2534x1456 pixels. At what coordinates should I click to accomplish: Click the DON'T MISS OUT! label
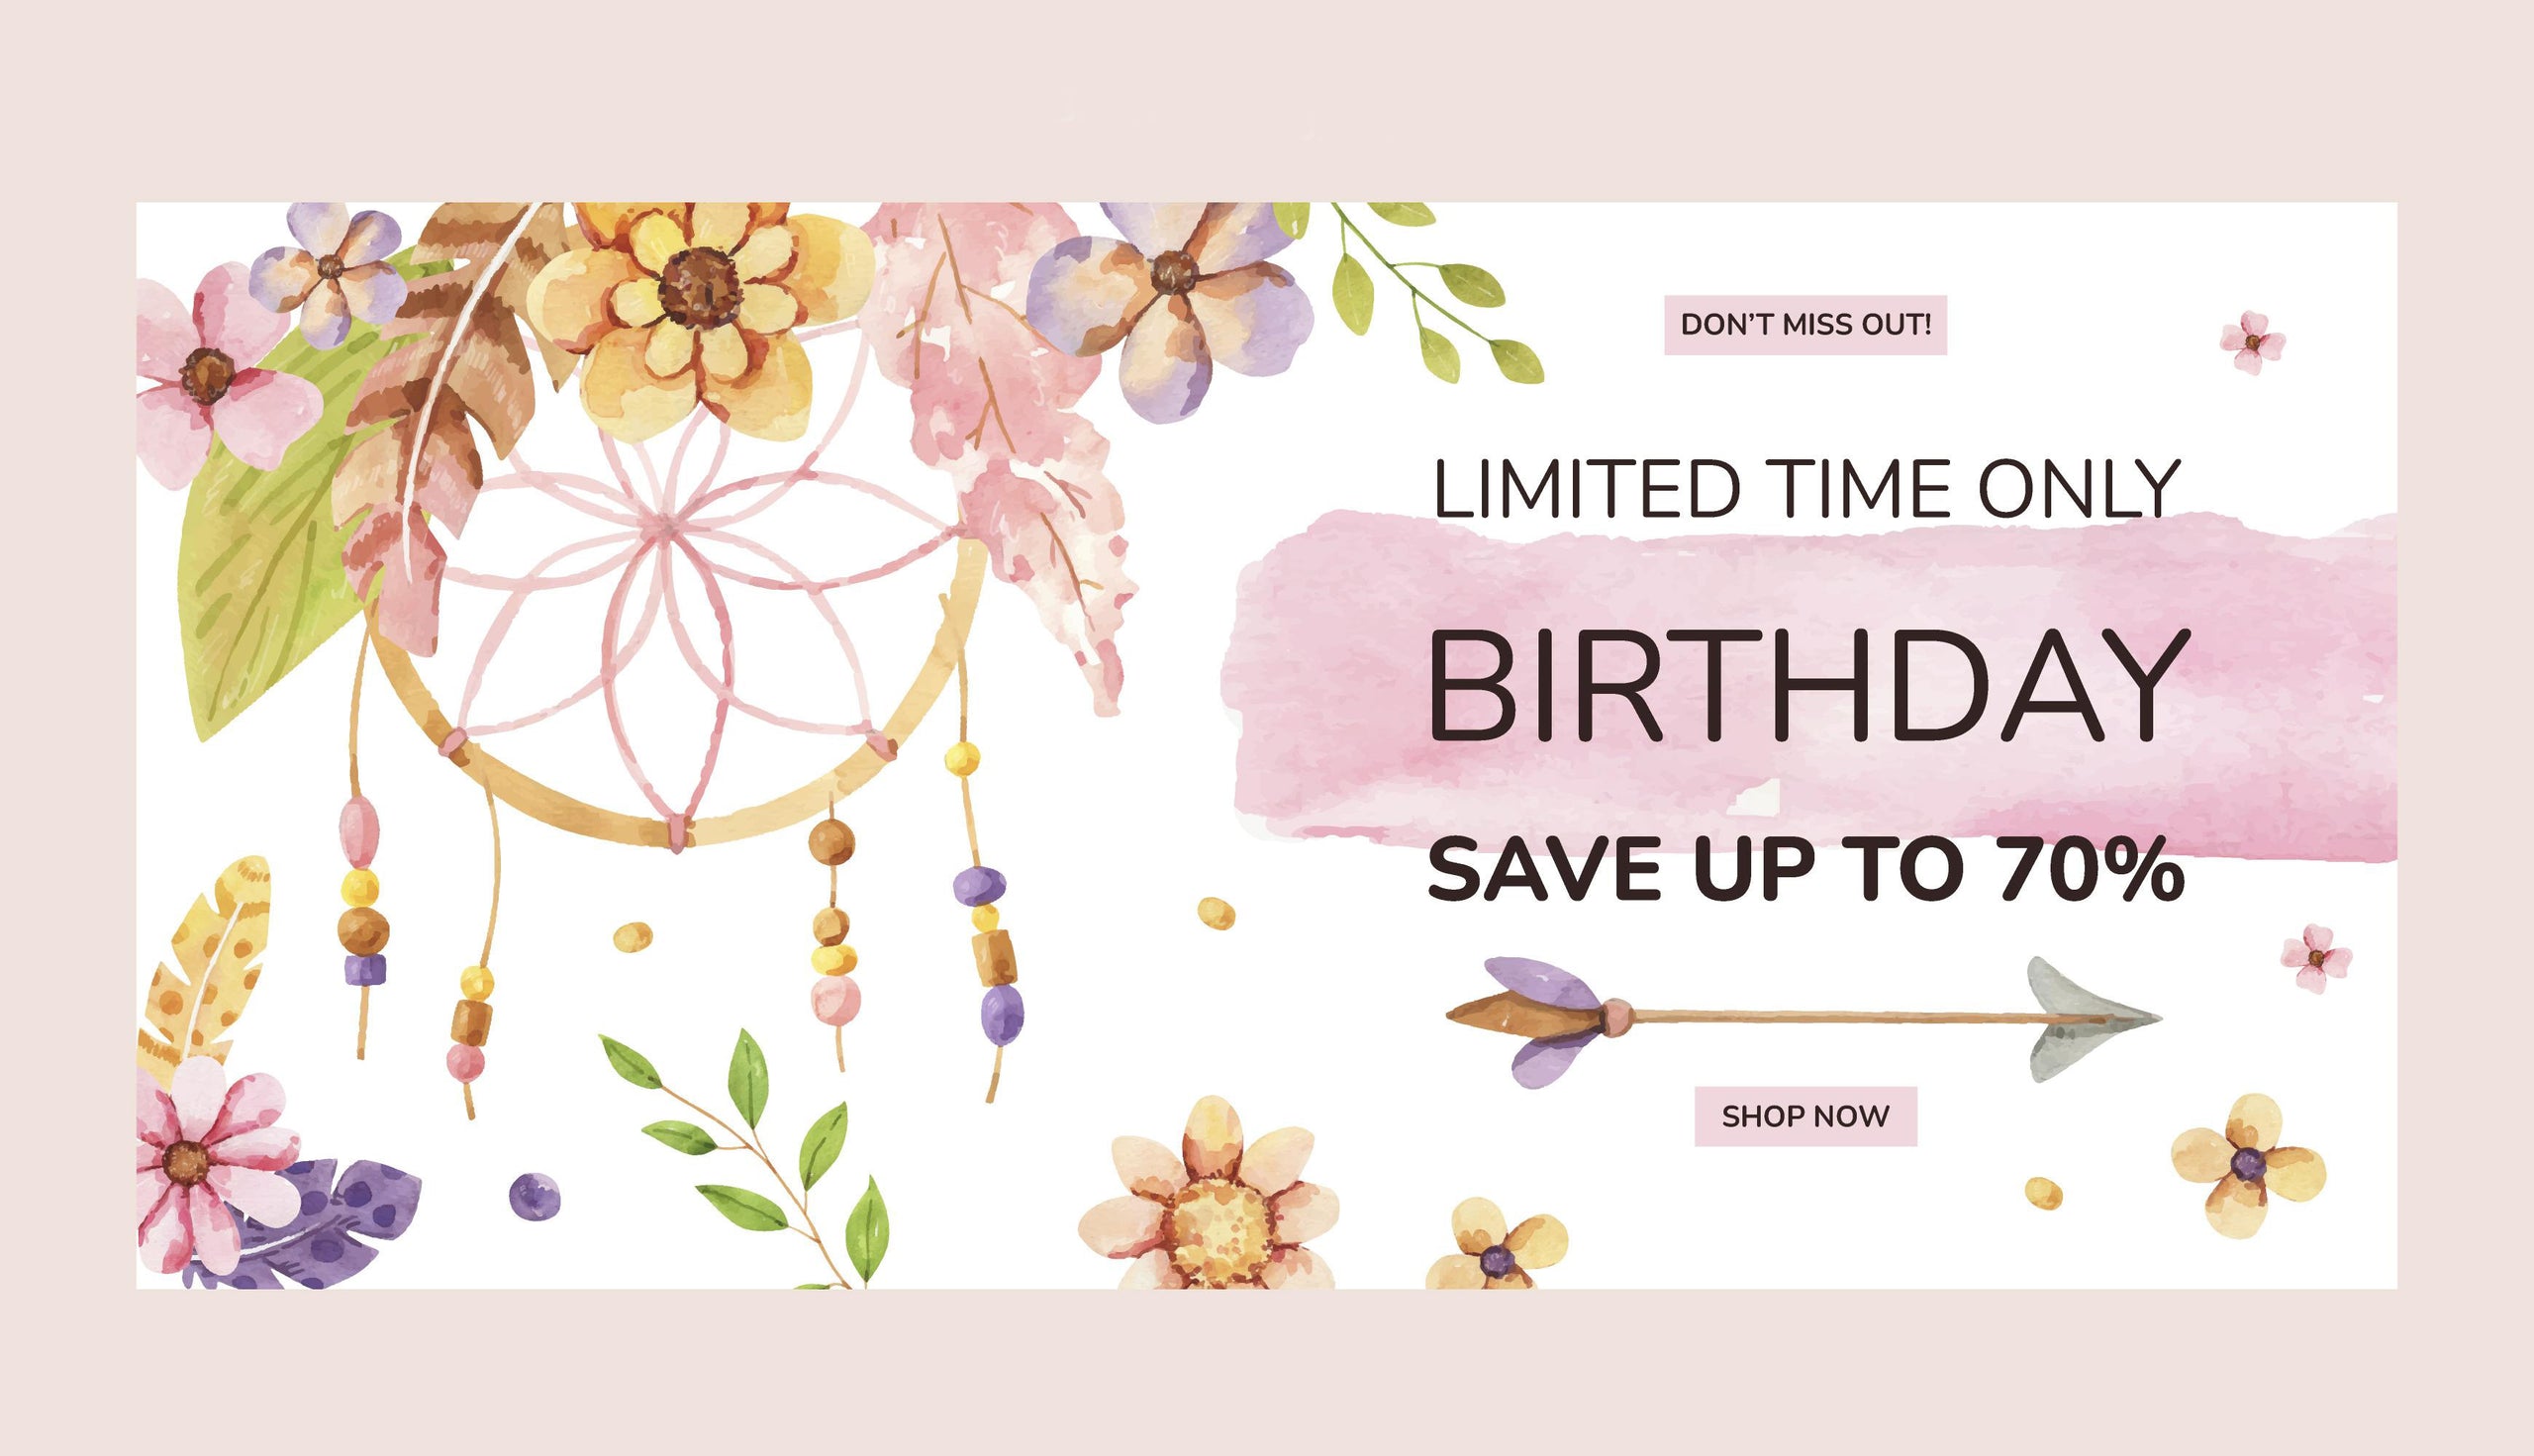click(x=1805, y=325)
